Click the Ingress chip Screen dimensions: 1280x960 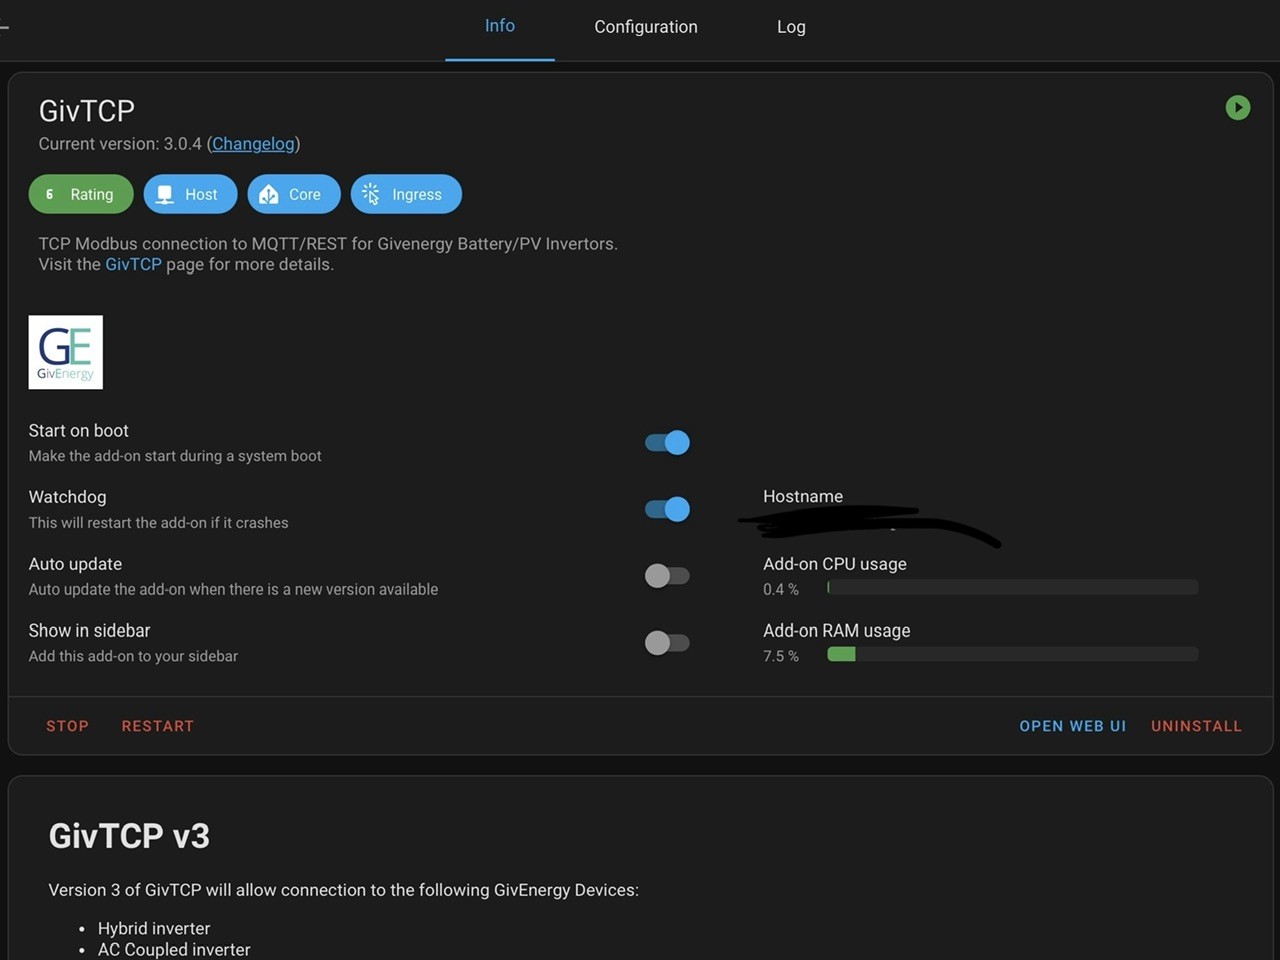(406, 194)
